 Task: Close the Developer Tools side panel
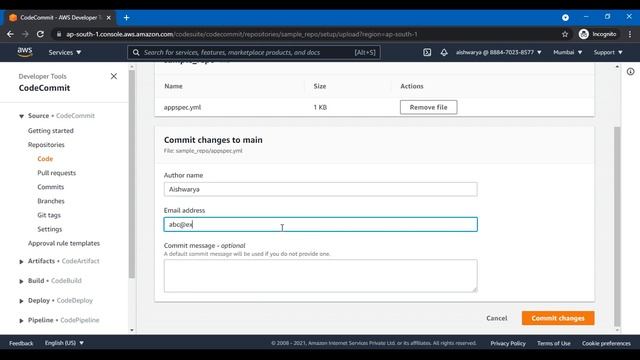[x=114, y=76]
